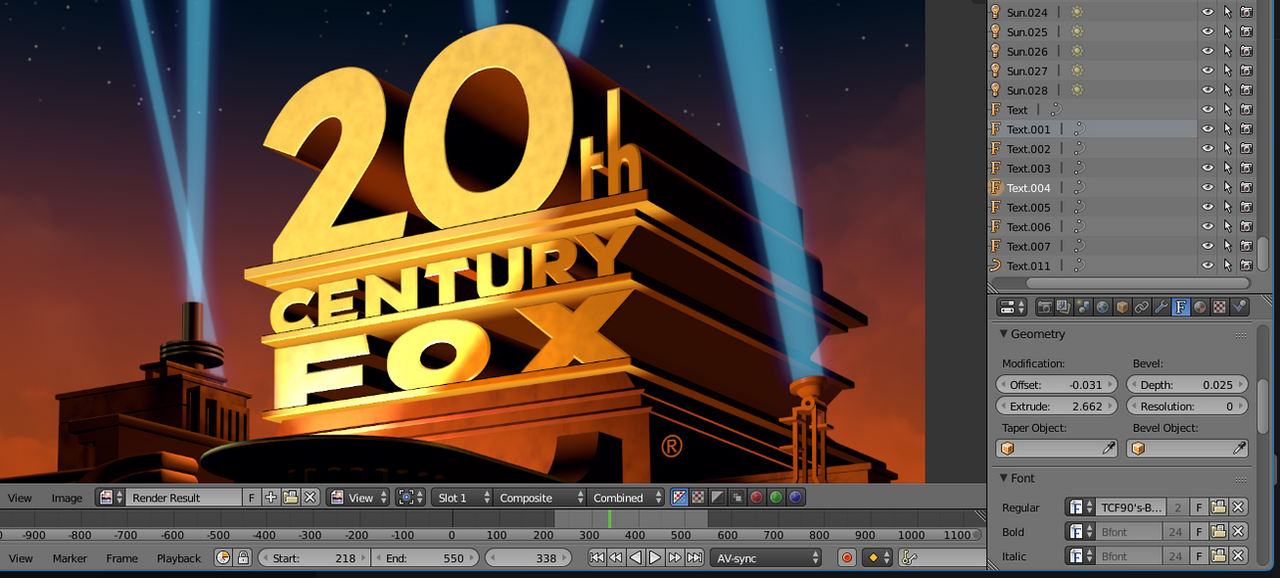Image resolution: width=1280 pixels, height=578 pixels.
Task: Click the bevel Depth value field
Action: pos(1188,384)
